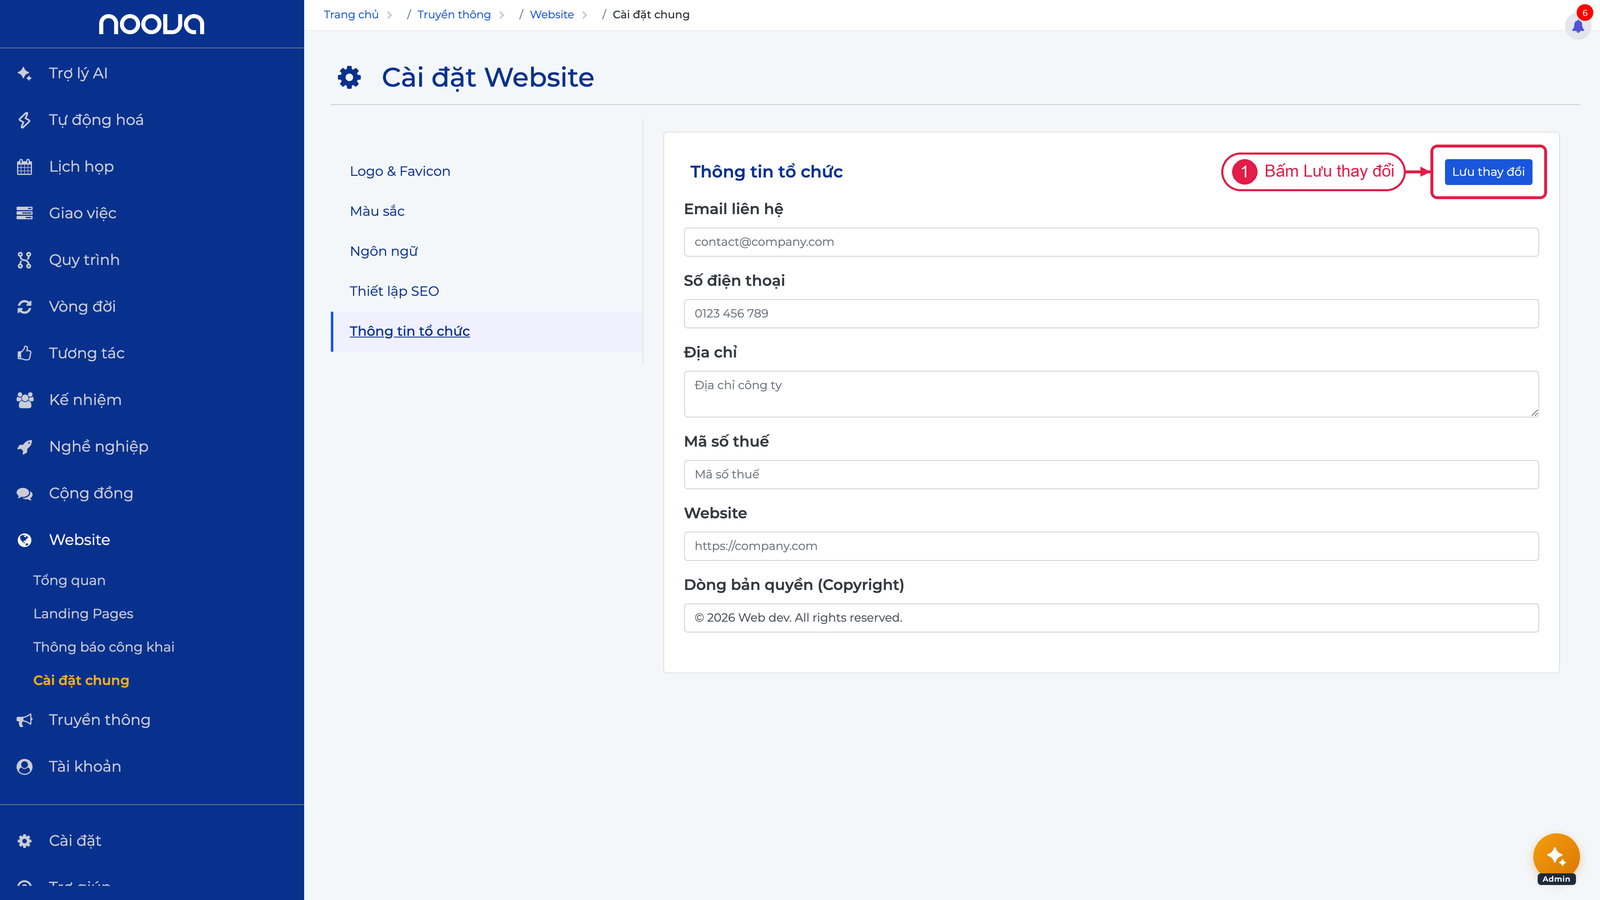Click the Truyền thông megaphone icon
This screenshot has height=900, width=1600.
point(25,720)
